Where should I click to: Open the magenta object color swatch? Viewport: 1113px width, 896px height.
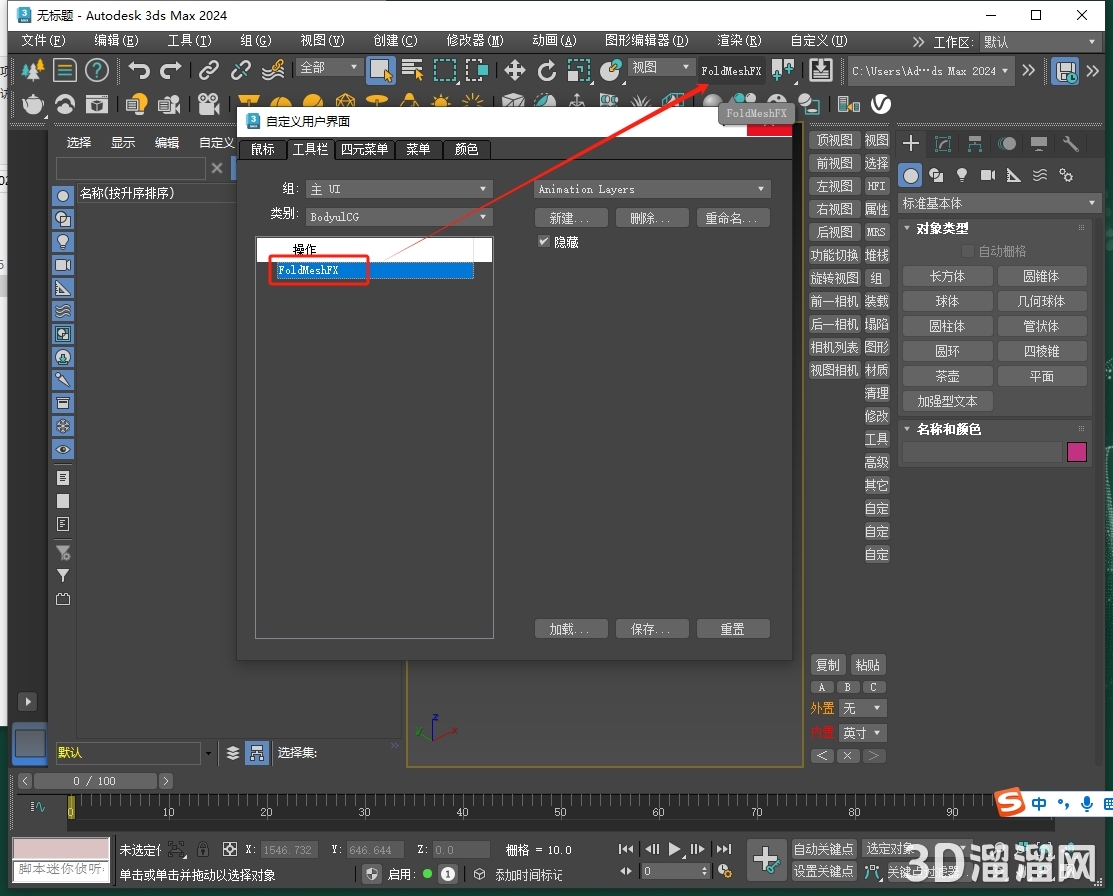[x=1077, y=452]
